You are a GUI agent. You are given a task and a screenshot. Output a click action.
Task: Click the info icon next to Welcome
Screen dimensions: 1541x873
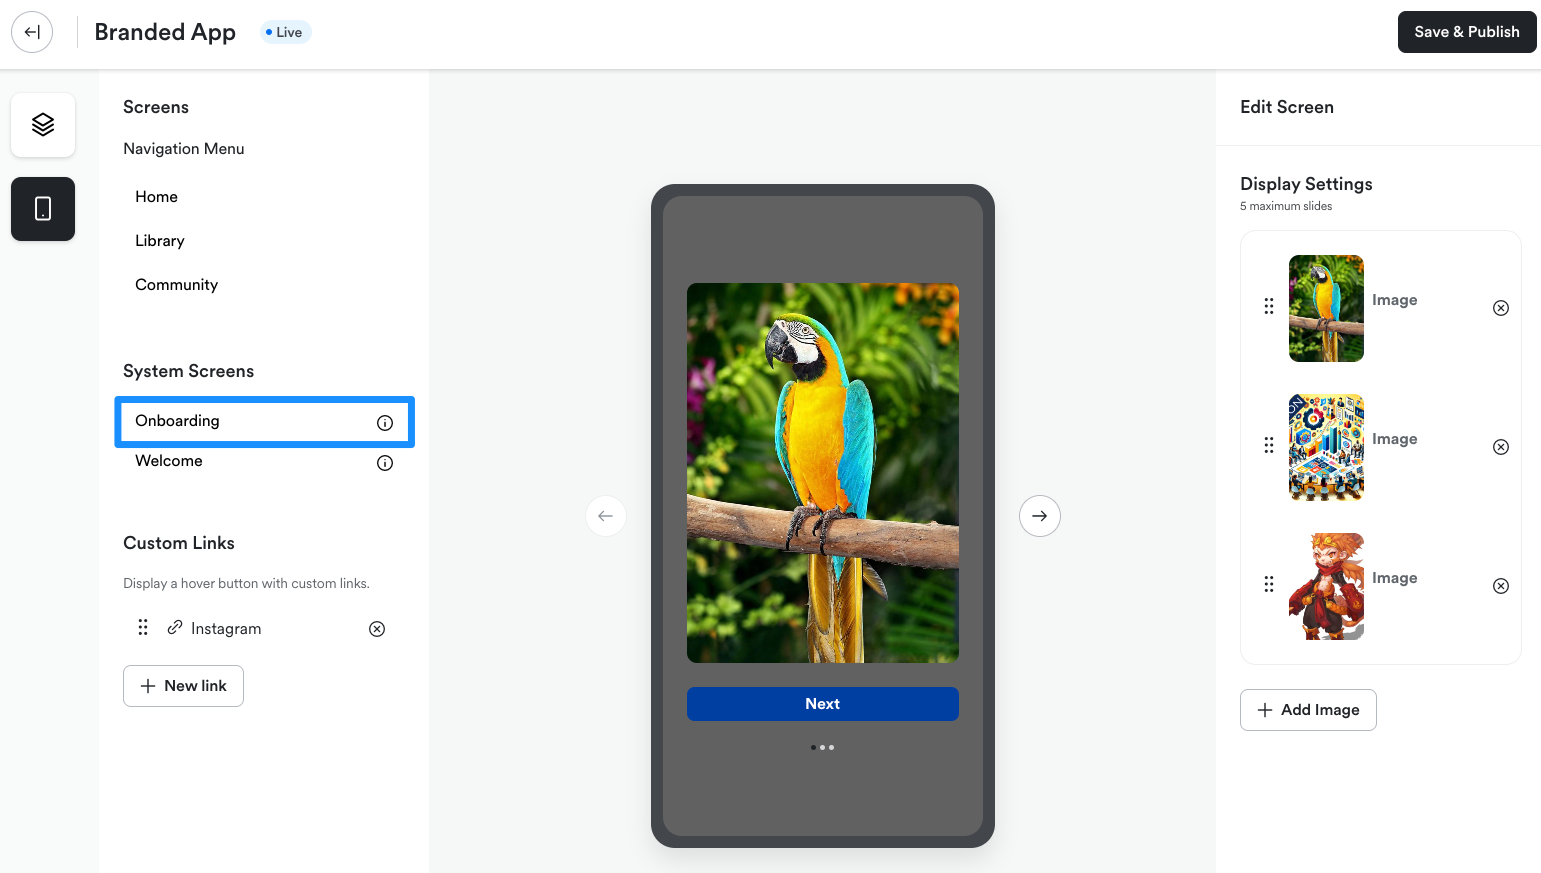tap(385, 463)
